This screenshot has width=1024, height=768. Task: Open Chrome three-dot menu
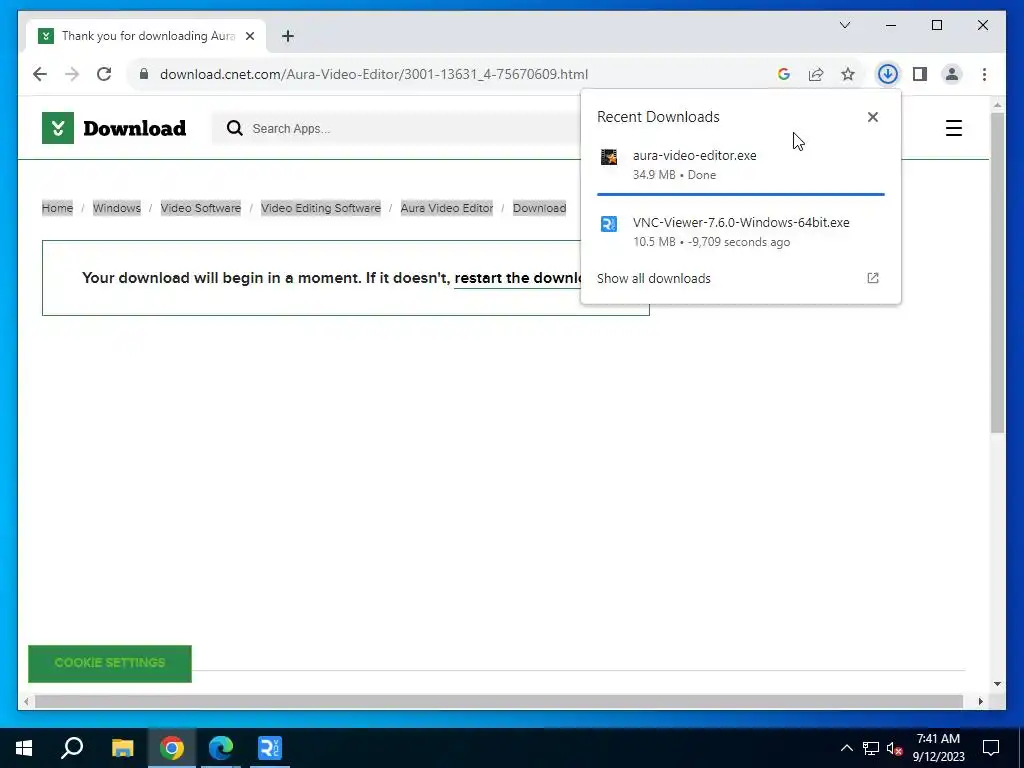coord(984,74)
